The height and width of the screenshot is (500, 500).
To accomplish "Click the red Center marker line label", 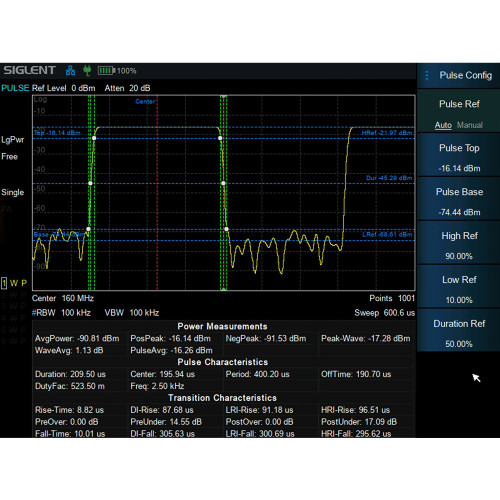I will 145,101.
